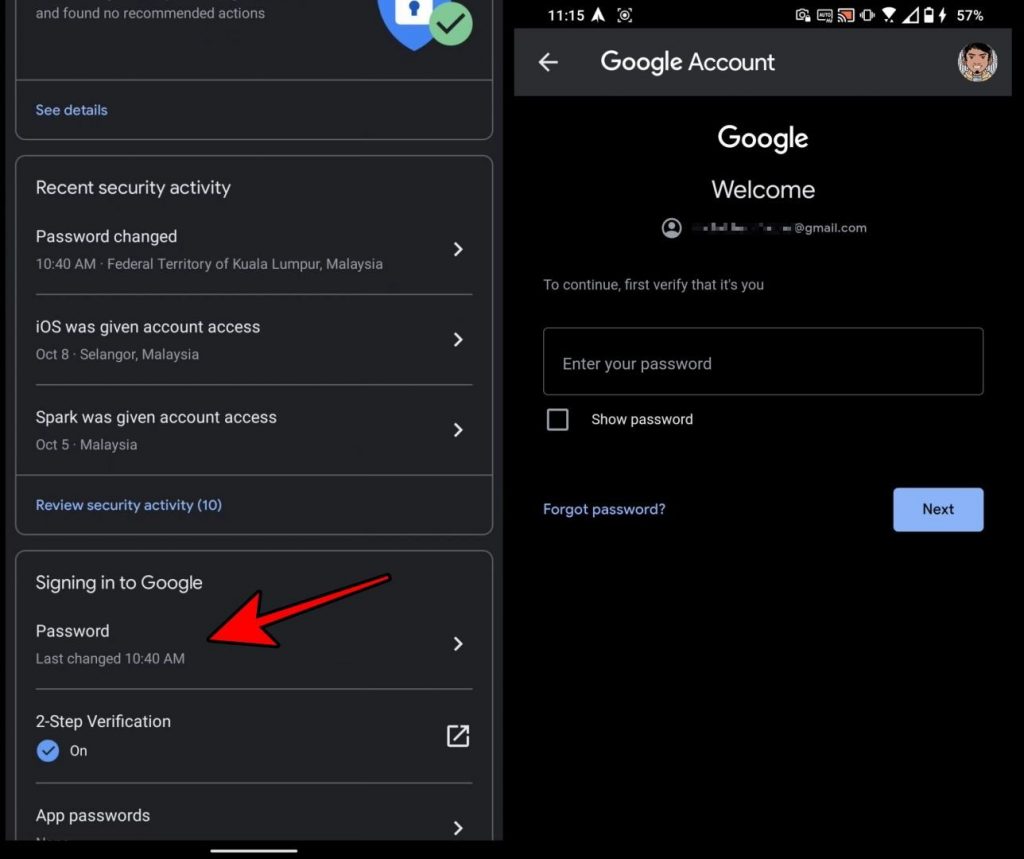Click the Google Account header title
This screenshot has width=1024, height=859.
pyautogui.click(x=687, y=62)
